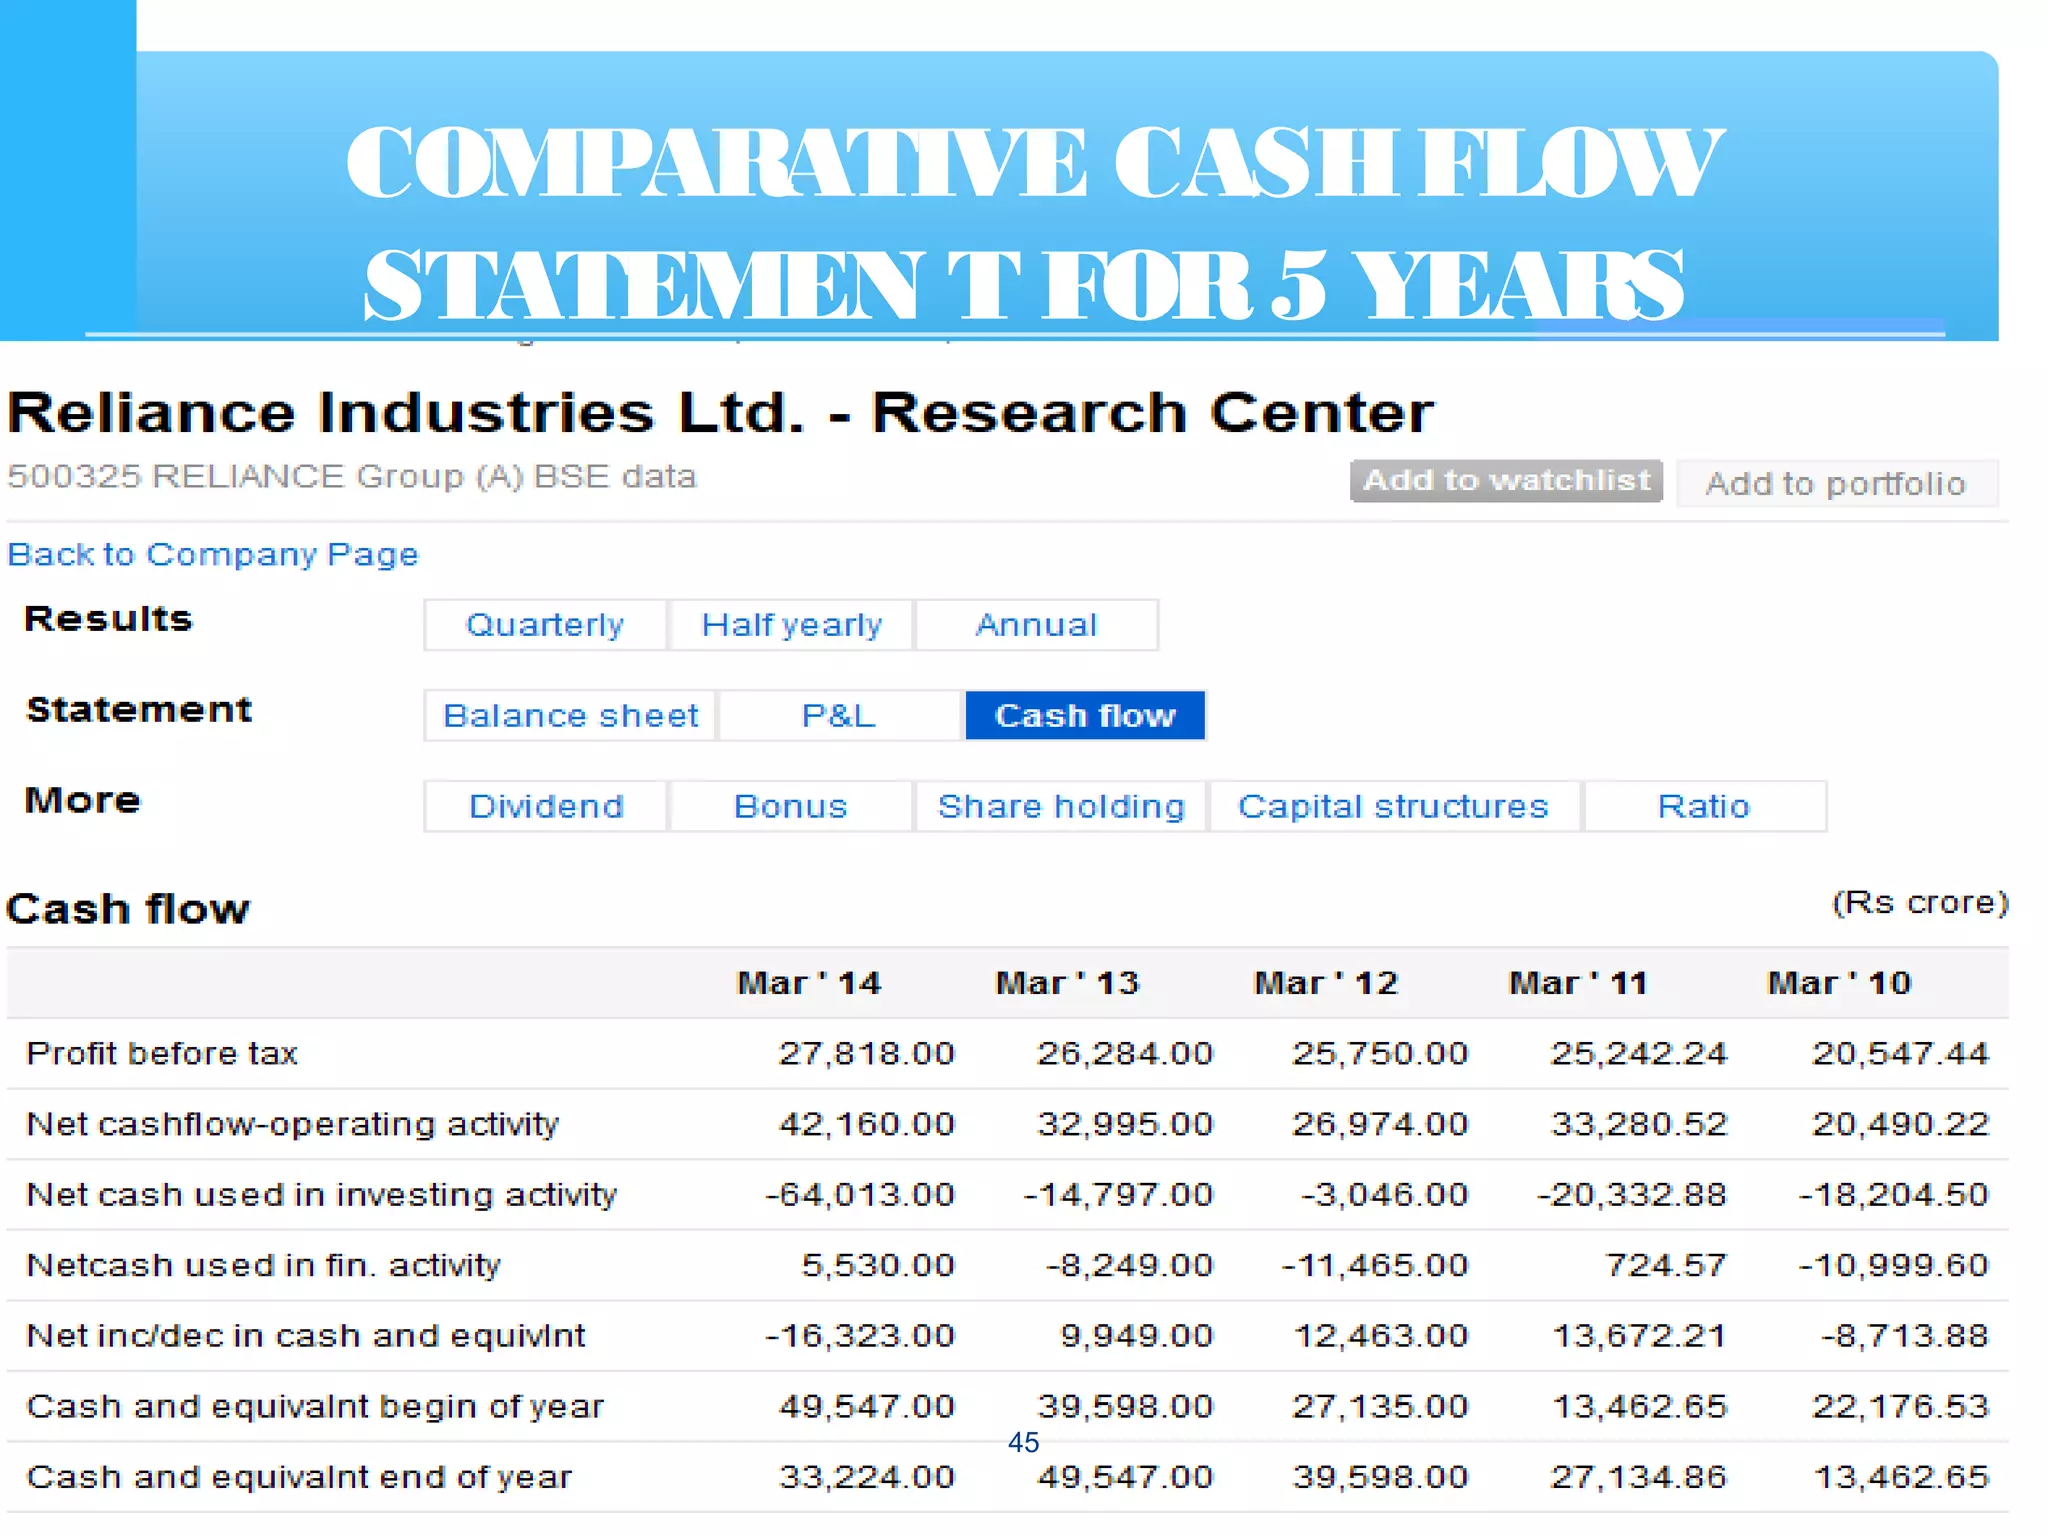Click the (Rs crore) unit label
Image resolution: width=2048 pixels, height=1536 pixels.
pos(1920,903)
